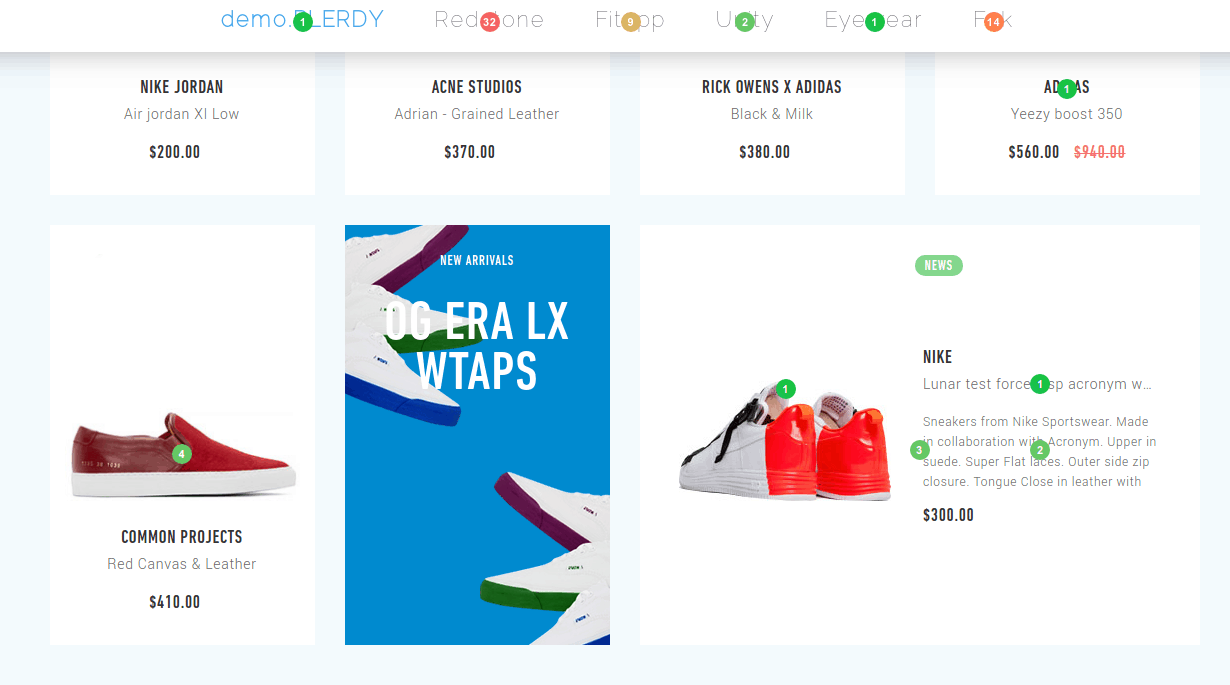This screenshot has width=1230, height=685.
Task: Click the green 2 badge on Unity
Action: [744, 22]
